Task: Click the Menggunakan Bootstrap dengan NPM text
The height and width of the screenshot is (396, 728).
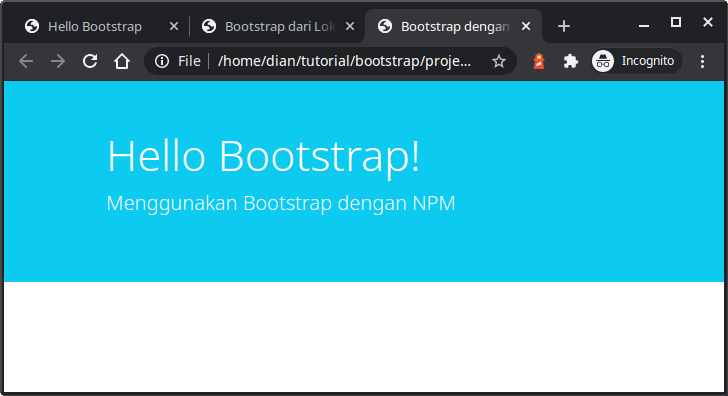Action: [281, 203]
